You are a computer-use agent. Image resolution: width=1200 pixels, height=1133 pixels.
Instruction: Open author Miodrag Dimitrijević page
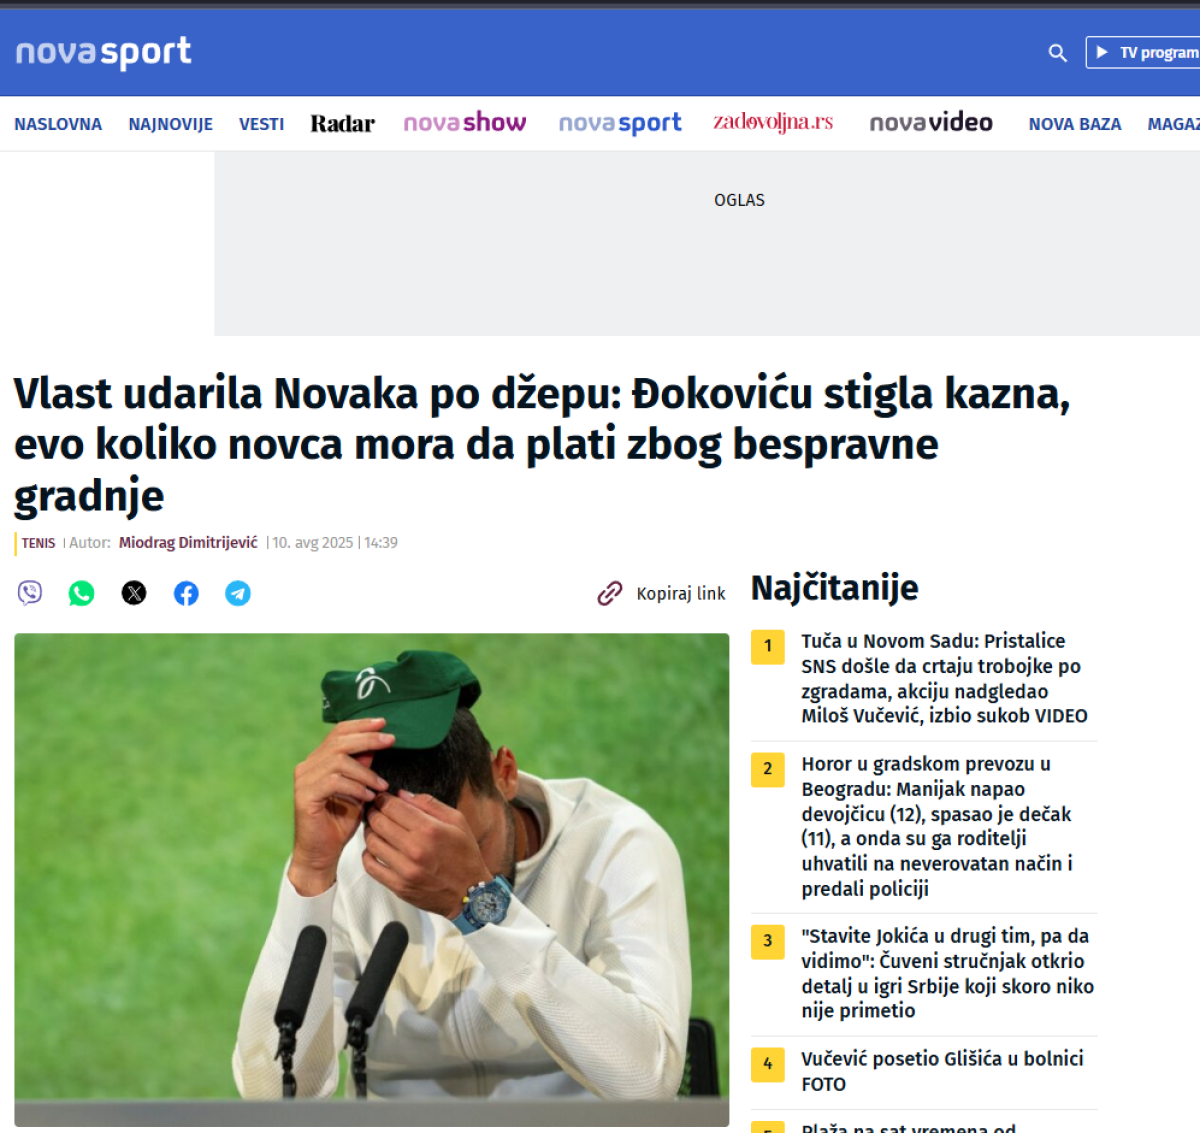coord(188,542)
